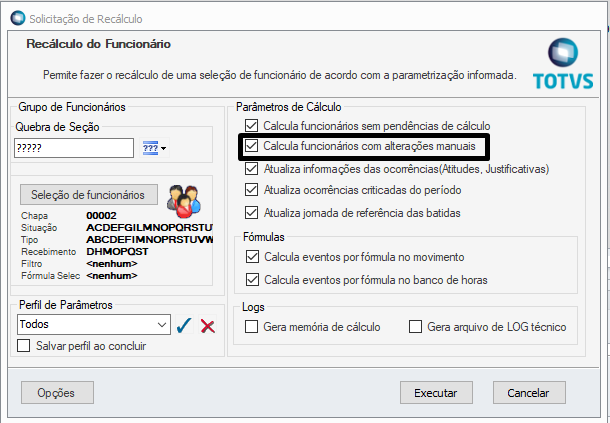Toggle Calcula eventos por fórmula no banco de horas
Screen dimensions: 610x423
click(x=252, y=279)
